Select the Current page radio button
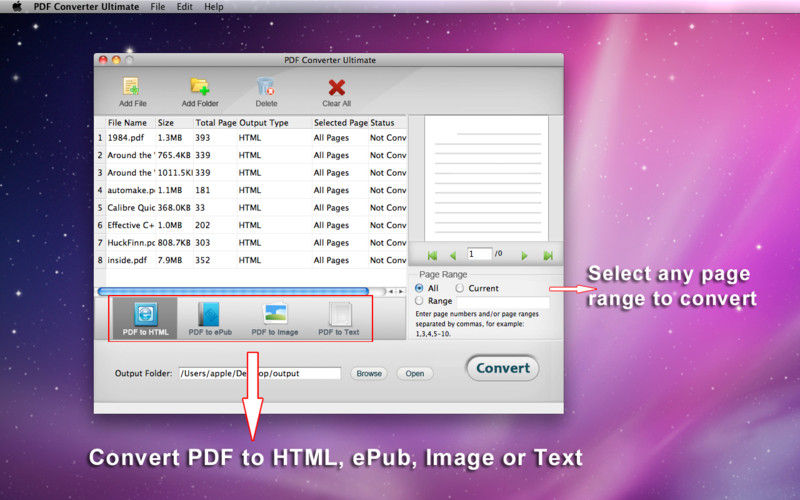The image size is (800, 500). coord(460,288)
